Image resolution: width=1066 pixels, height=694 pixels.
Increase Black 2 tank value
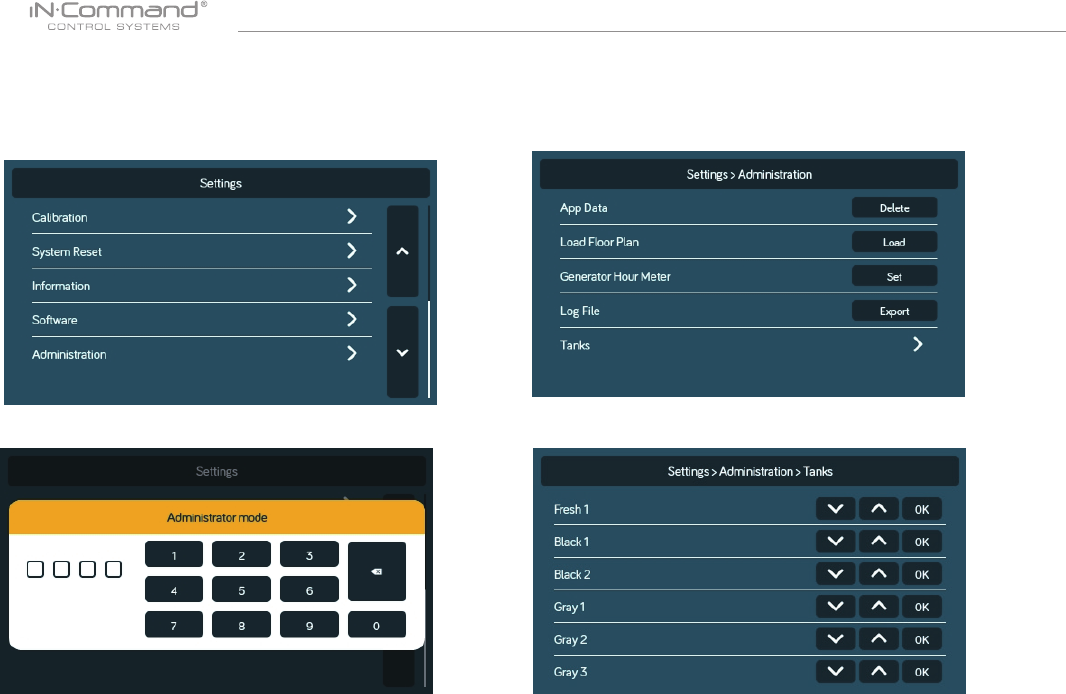point(879,574)
